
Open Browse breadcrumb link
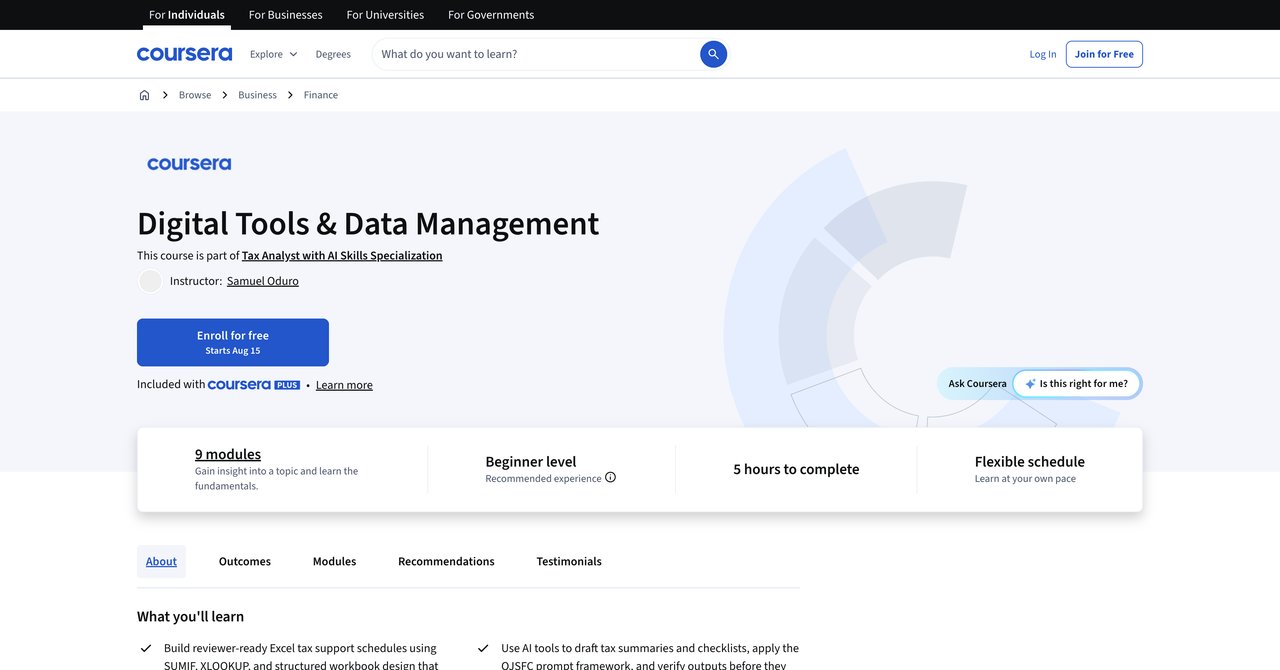(195, 95)
